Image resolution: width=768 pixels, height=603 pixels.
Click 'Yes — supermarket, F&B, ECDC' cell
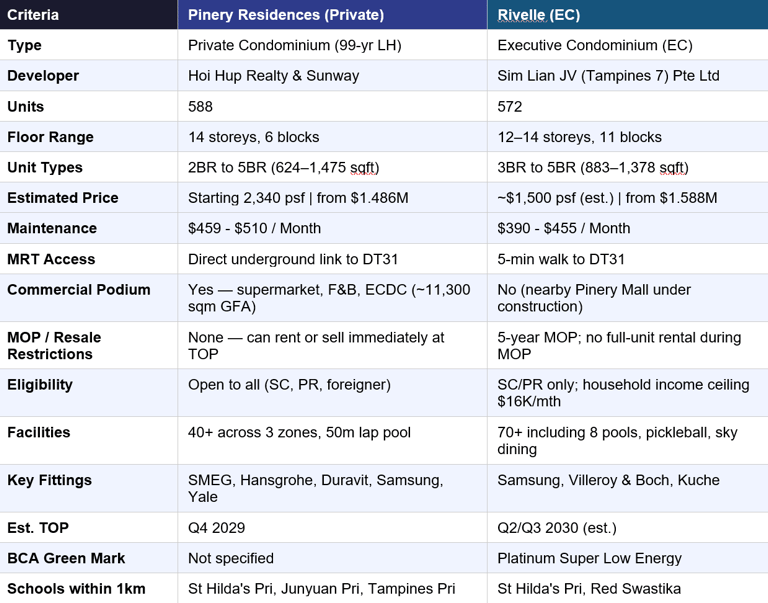tap(333, 298)
